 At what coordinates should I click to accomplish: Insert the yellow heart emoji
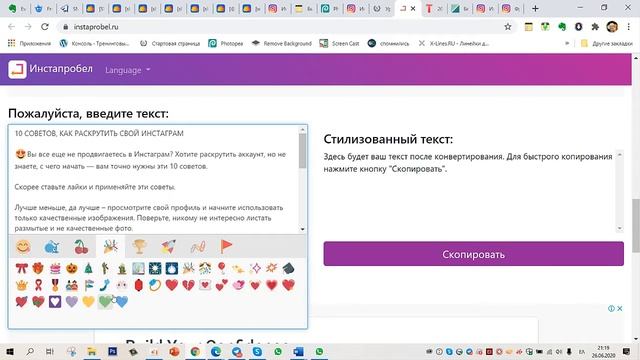(x=89, y=302)
